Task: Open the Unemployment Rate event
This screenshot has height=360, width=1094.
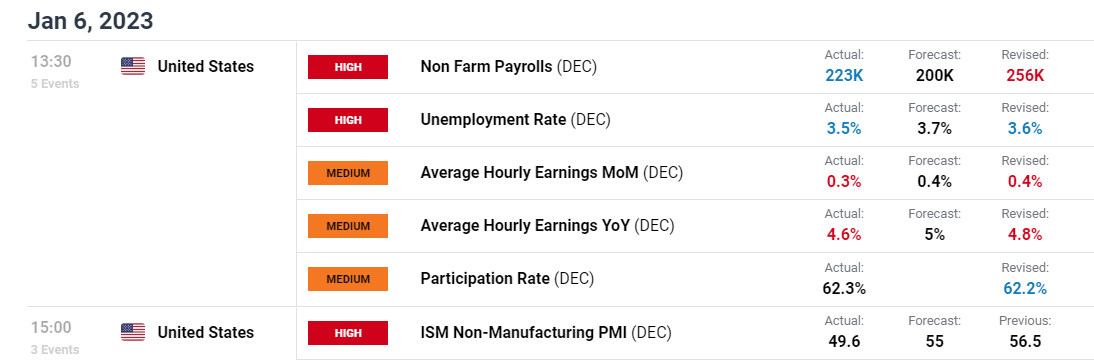Action: coord(516,120)
